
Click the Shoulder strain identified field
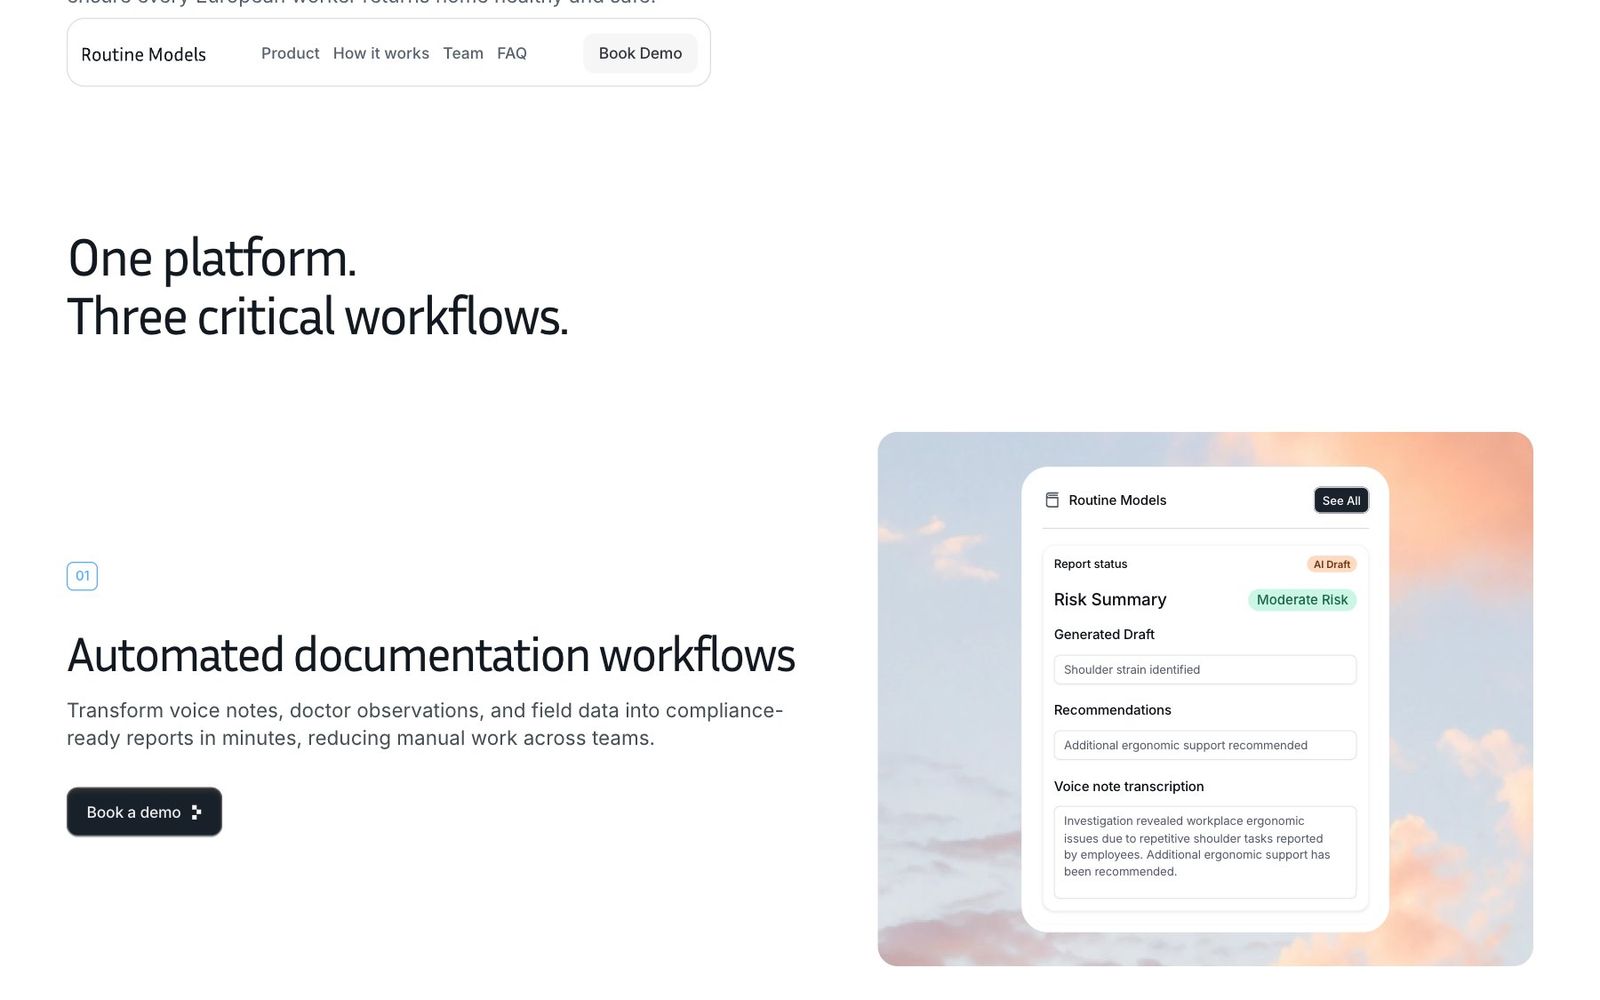[1205, 670]
